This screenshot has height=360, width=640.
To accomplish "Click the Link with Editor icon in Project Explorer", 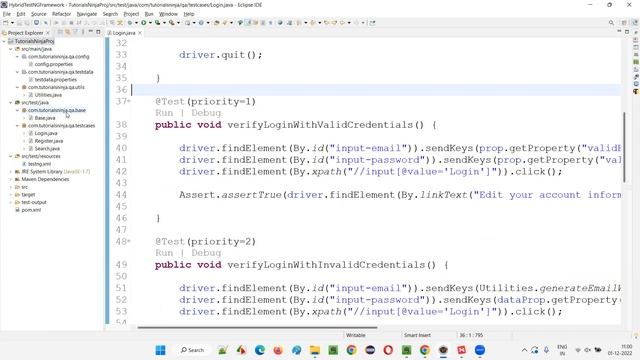I will click(x=67, y=32).
